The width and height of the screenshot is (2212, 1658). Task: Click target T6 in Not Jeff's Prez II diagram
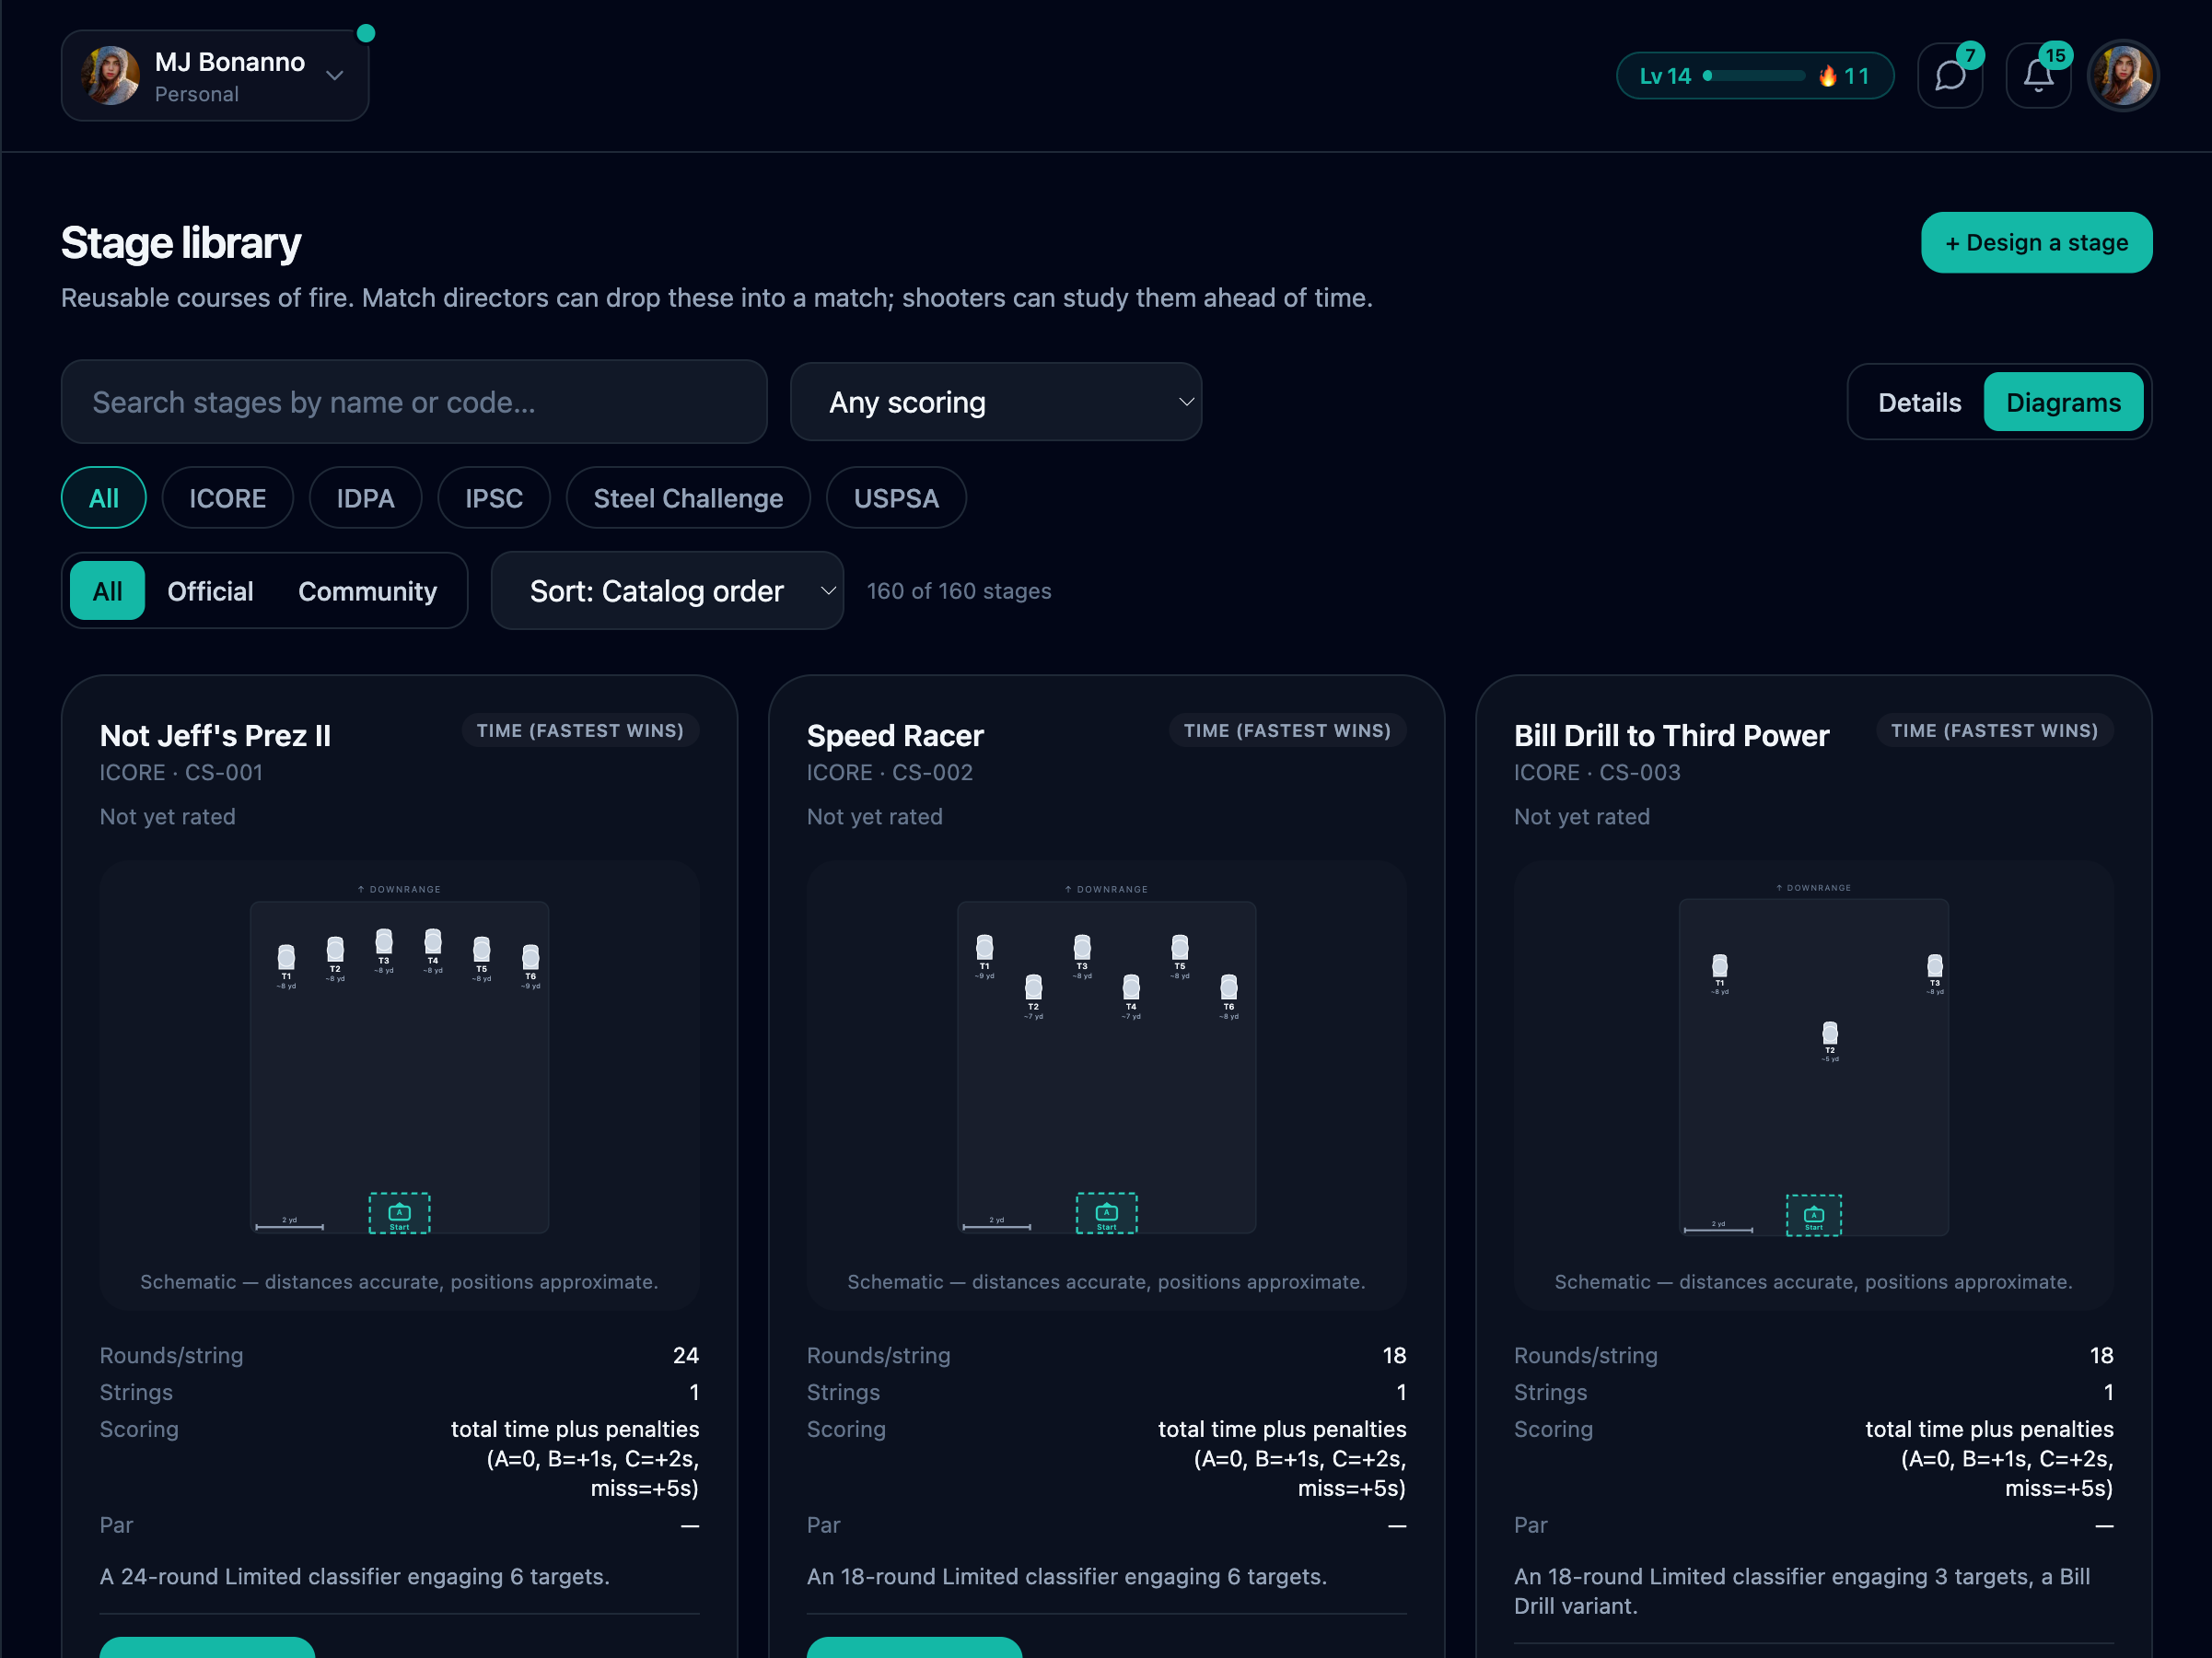pos(530,957)
